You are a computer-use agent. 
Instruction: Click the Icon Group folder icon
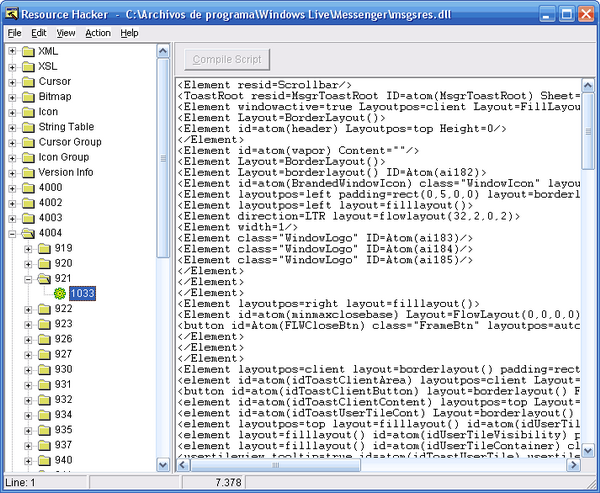(28, 157)
